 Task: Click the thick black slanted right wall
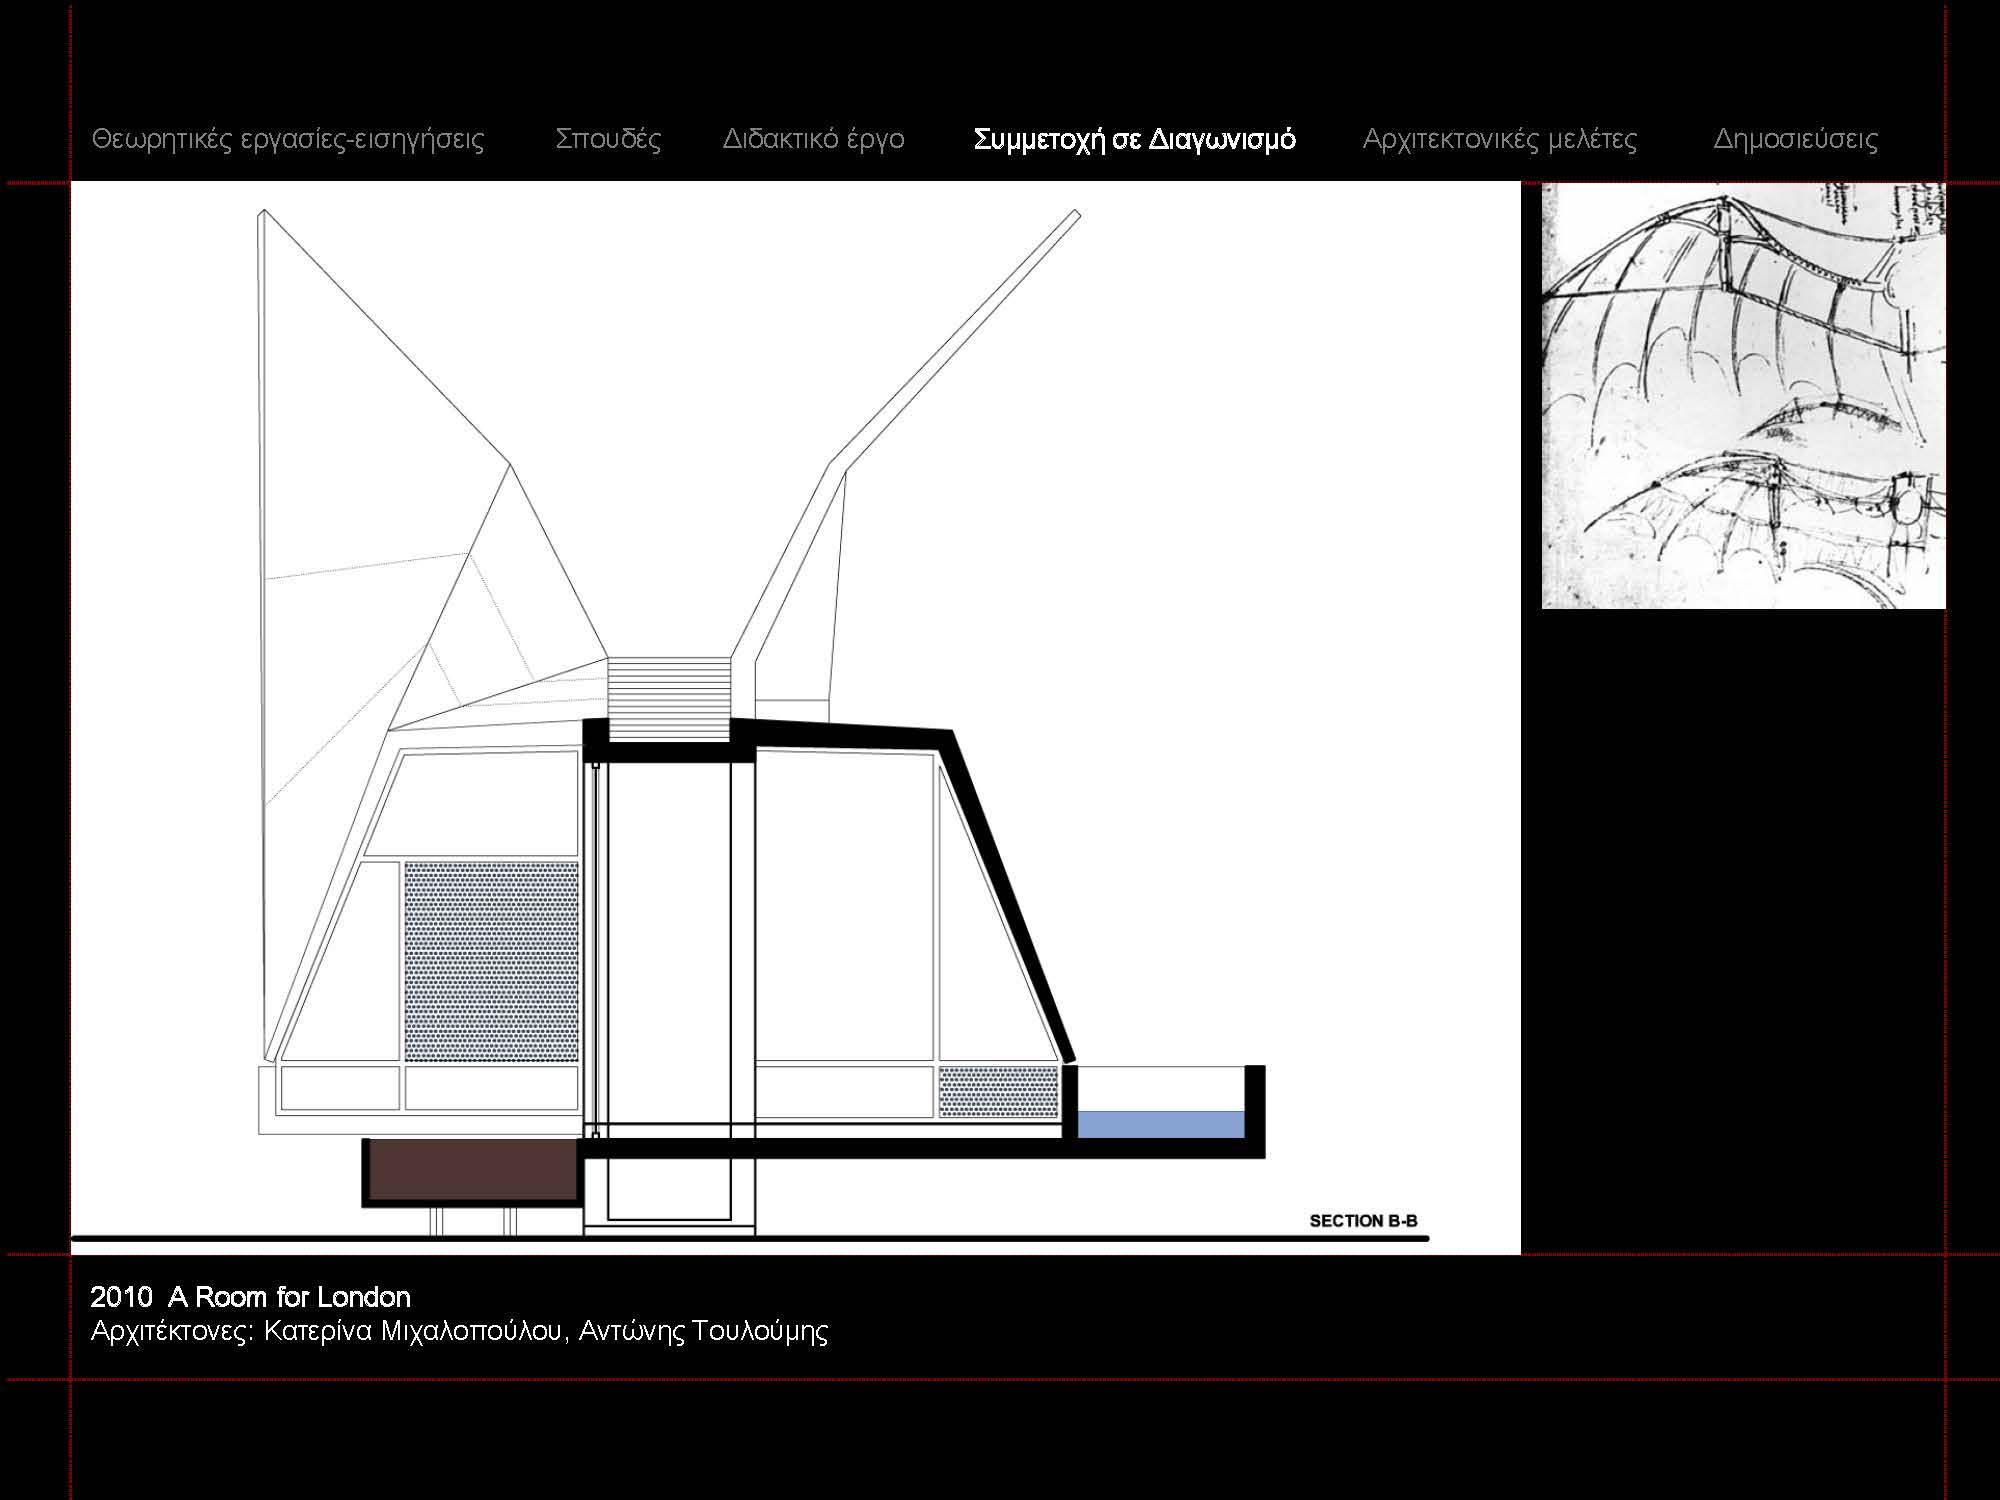1010,900
